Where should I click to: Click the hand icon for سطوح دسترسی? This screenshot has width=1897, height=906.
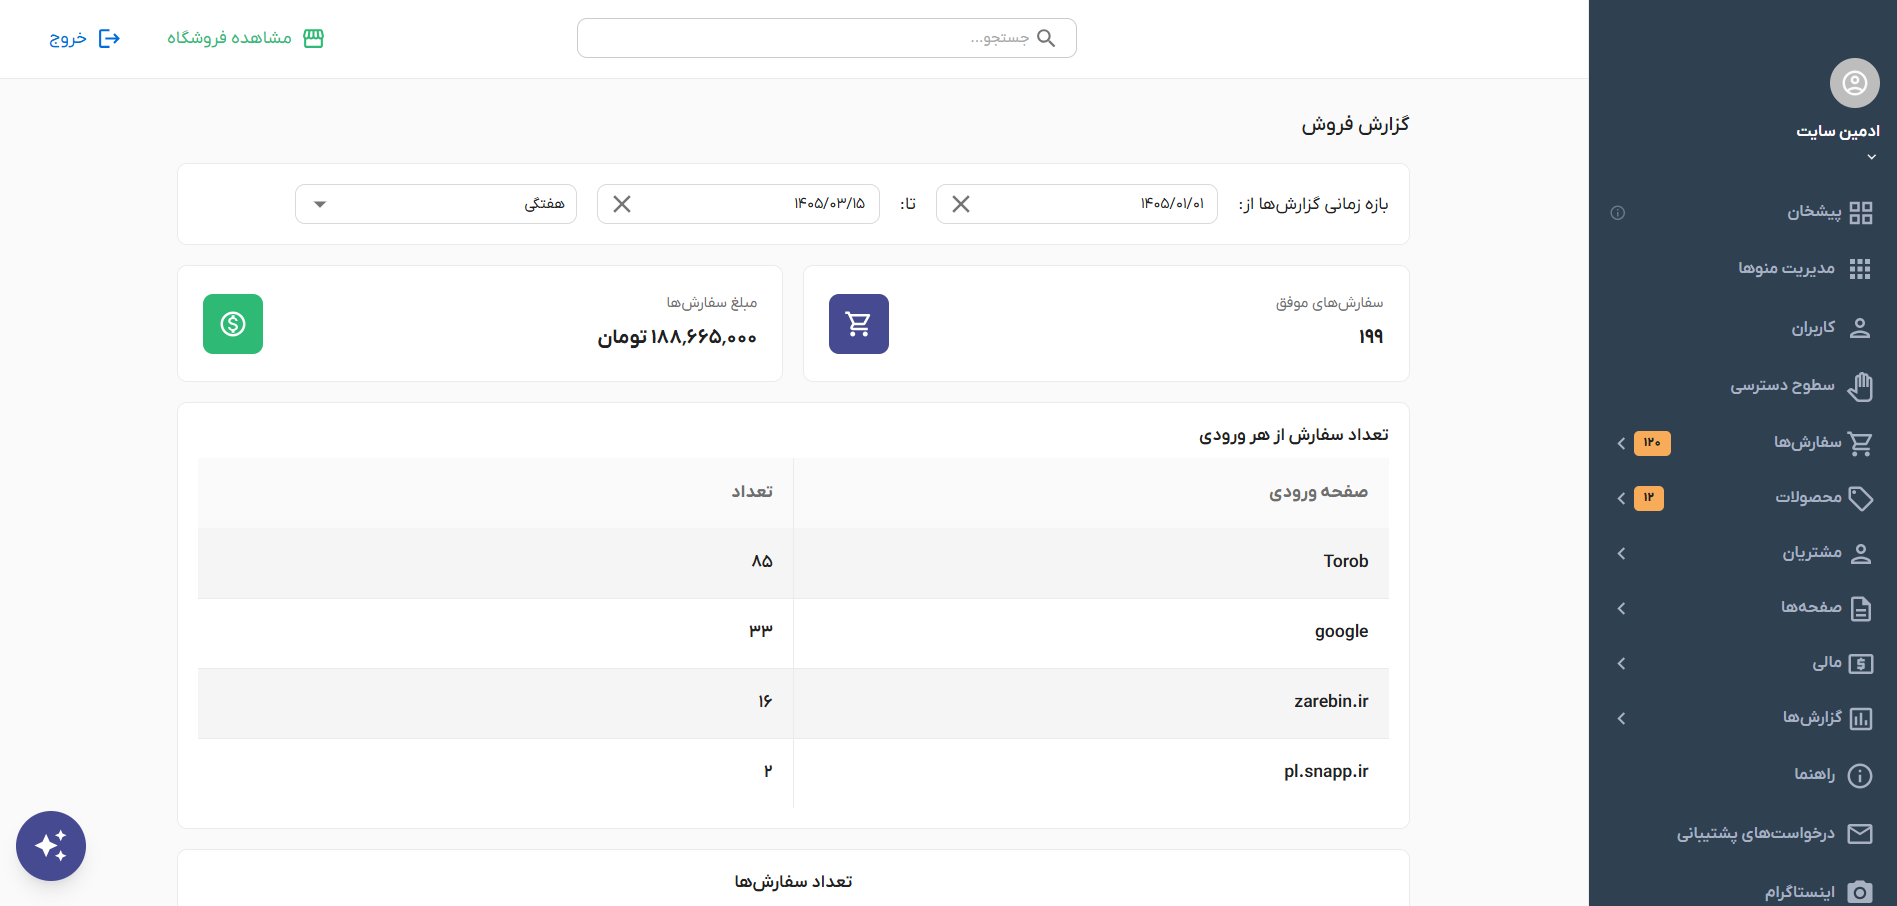(x=1860, y=386)
